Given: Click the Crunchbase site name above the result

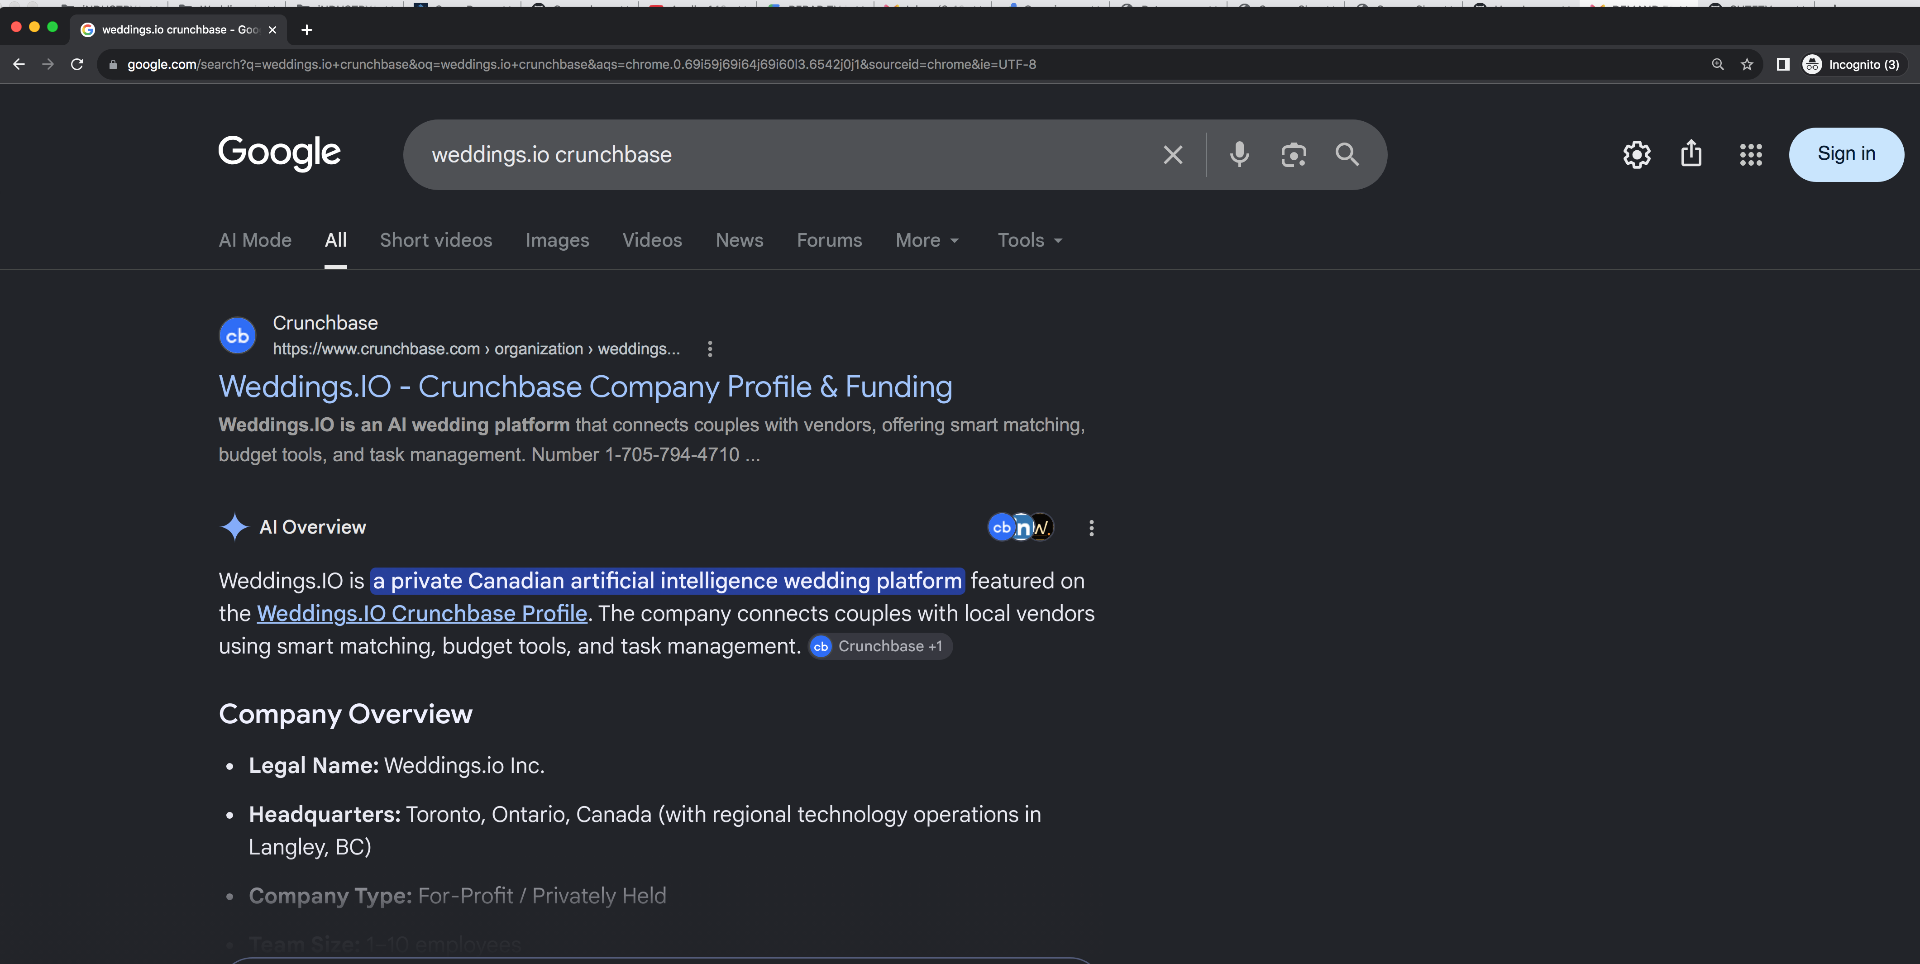Looking at the screenshot, I should [x=325, y=323].
